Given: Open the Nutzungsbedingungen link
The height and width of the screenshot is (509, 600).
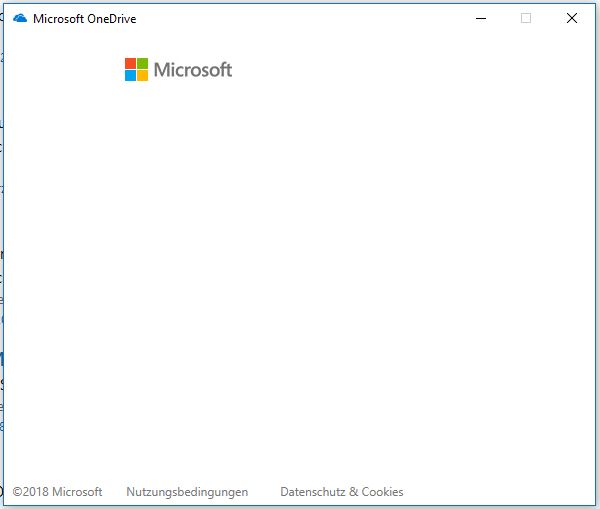Looking at the screenshot, I should point(187,492).
